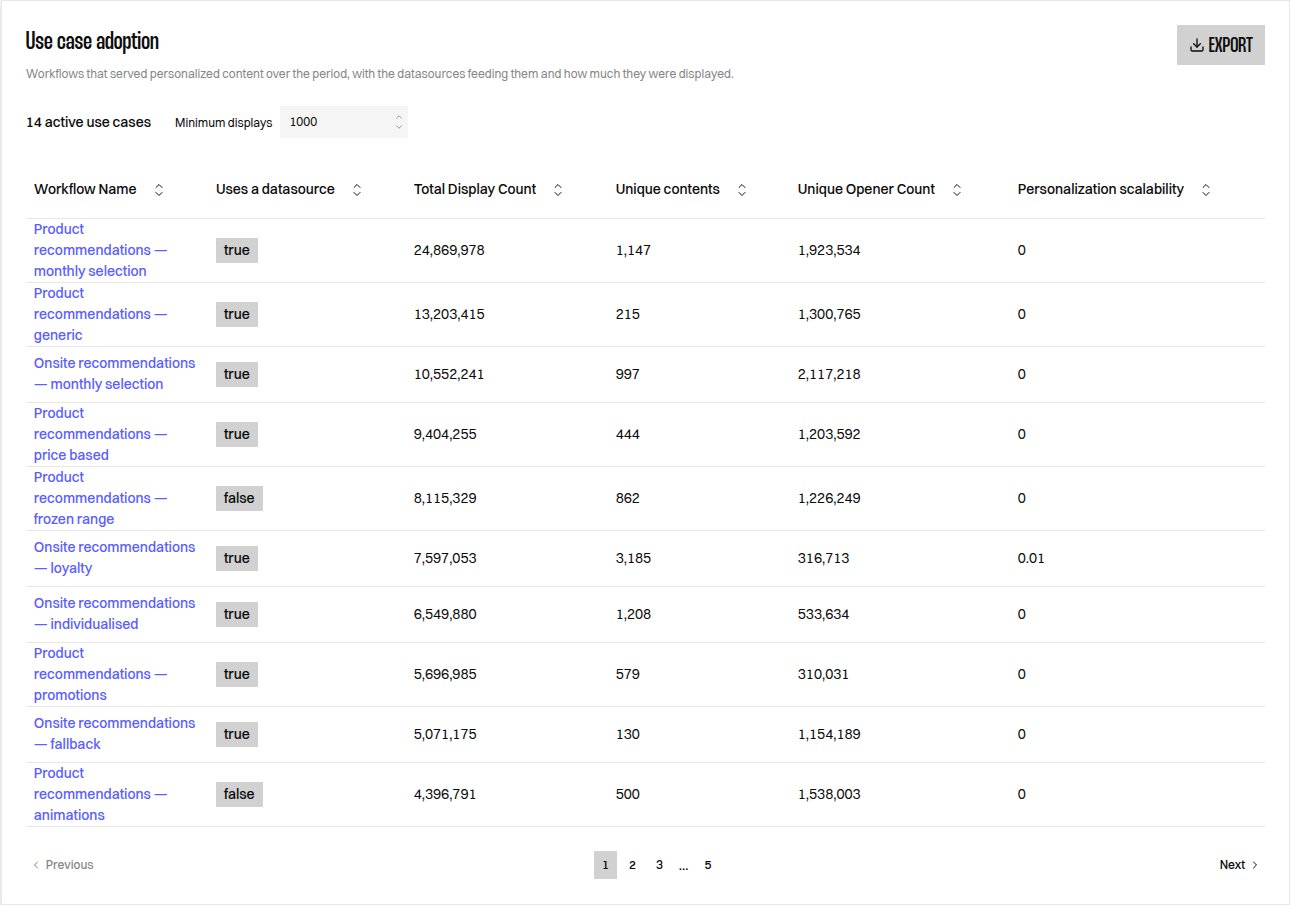The height and width of the screenshot is (905, 1290).
Task: Open Product recommendations — frozen range workflow
Action: 100,498
